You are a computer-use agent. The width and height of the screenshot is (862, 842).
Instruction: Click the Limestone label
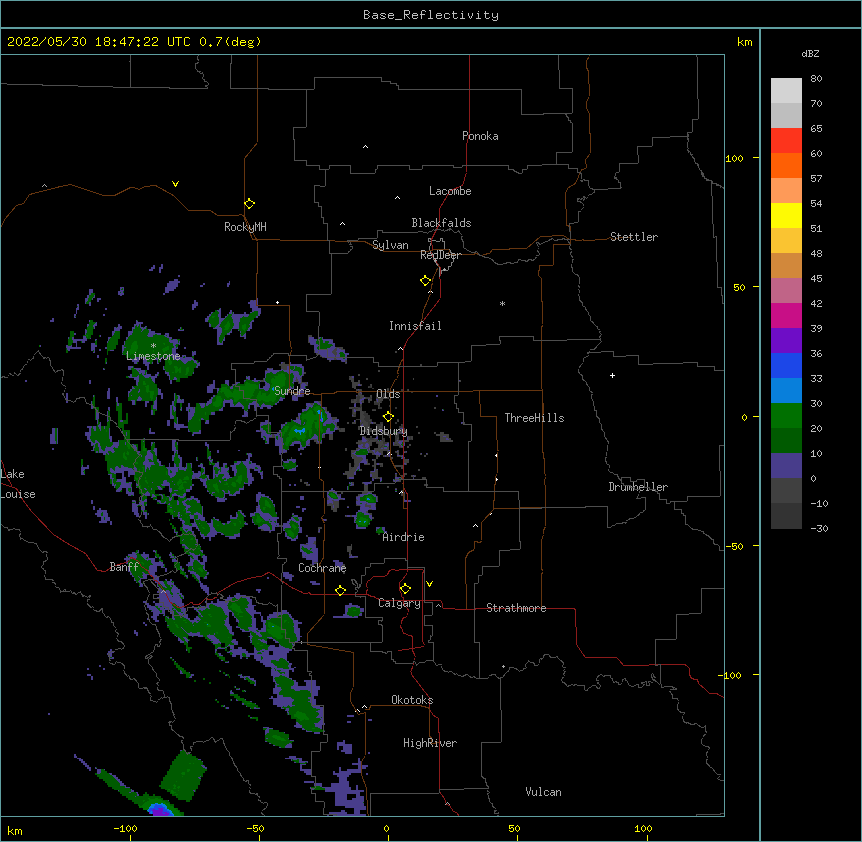click(153, 356)
